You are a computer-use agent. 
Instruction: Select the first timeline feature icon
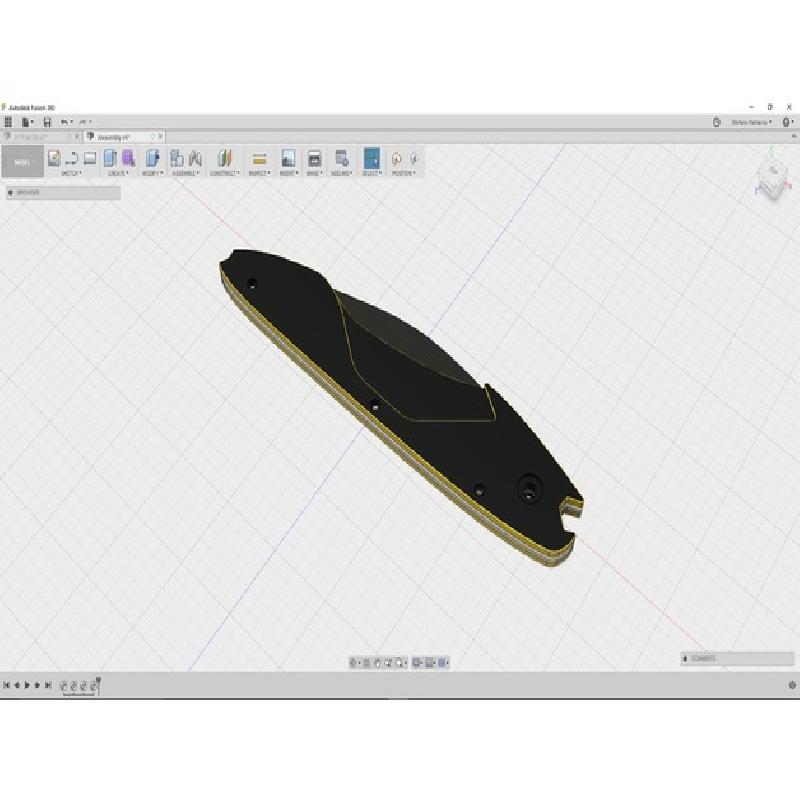(63, 686)
